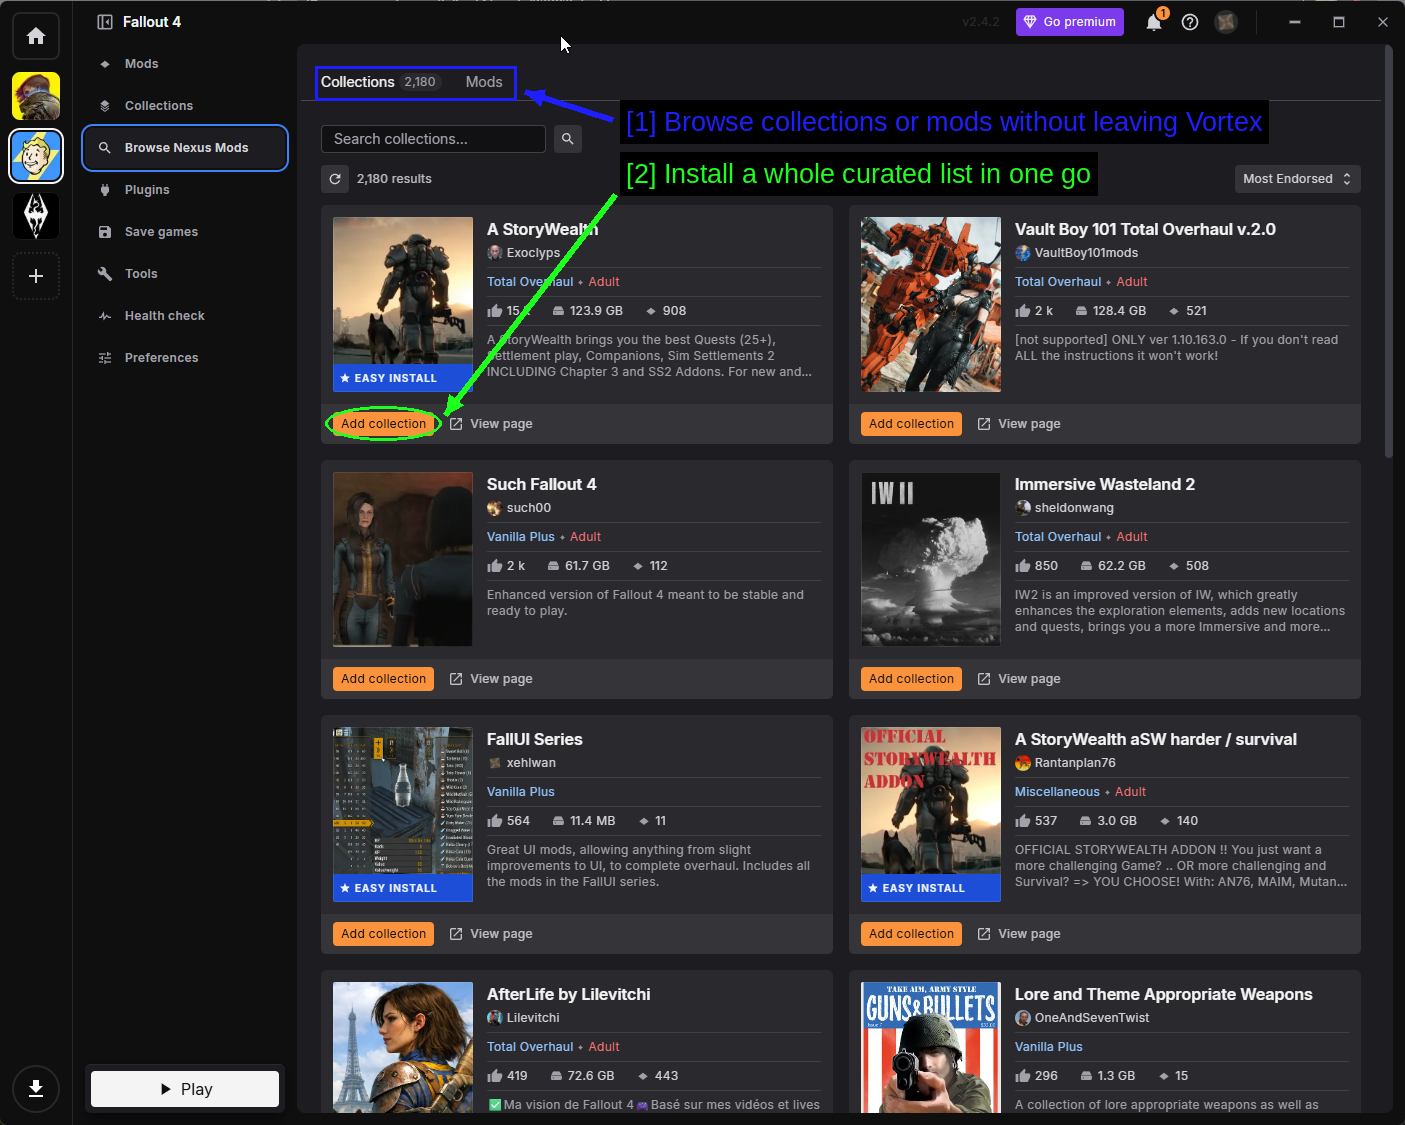View page for Vault Boy 101 Total Overhaul

tap(1019, 424)
